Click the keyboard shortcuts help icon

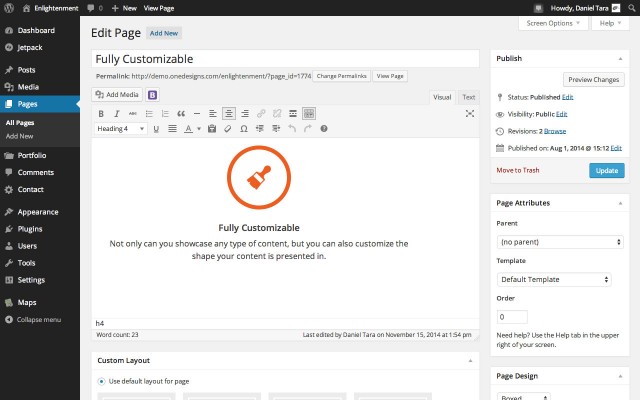[x=324, y=129]
